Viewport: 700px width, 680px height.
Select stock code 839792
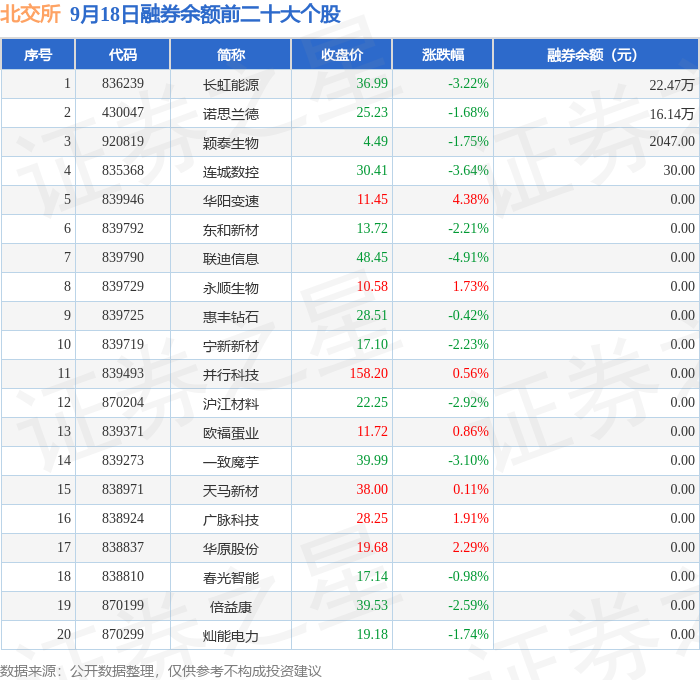click(123, 229)
